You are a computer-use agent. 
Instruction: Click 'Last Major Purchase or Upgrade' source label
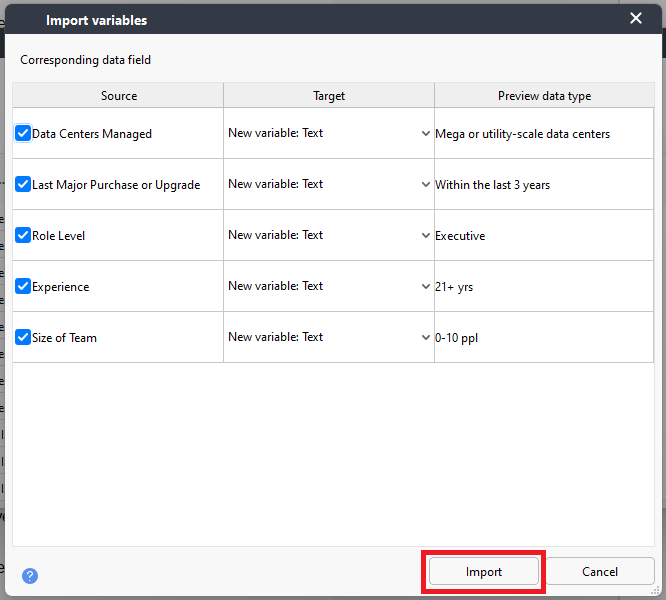click(x=116, y=185)
